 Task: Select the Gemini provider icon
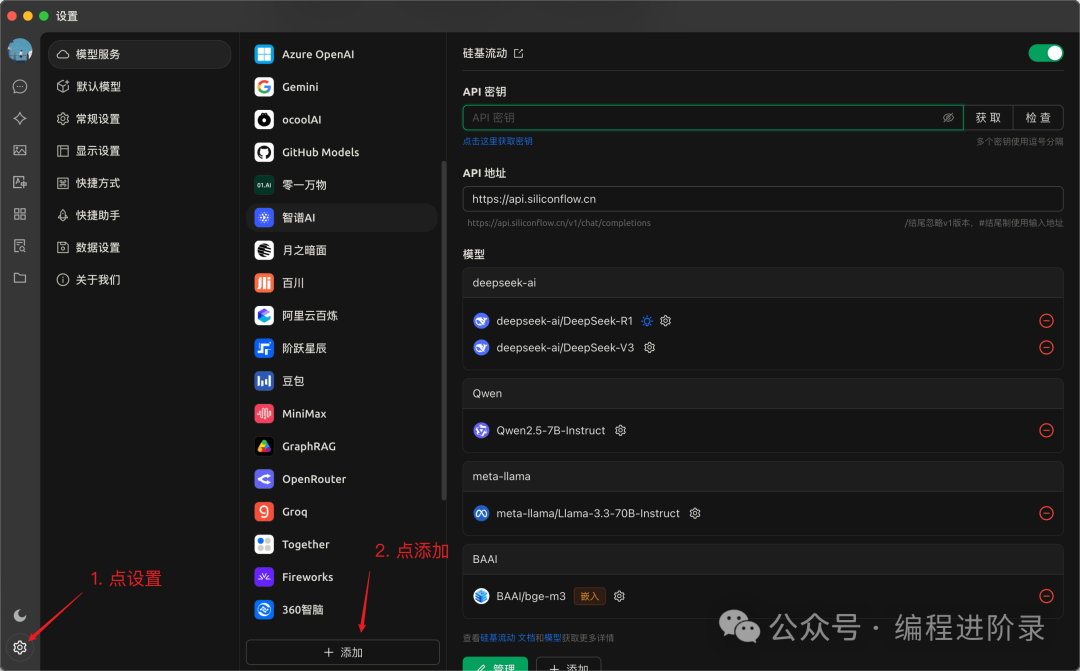click(264, 87)
